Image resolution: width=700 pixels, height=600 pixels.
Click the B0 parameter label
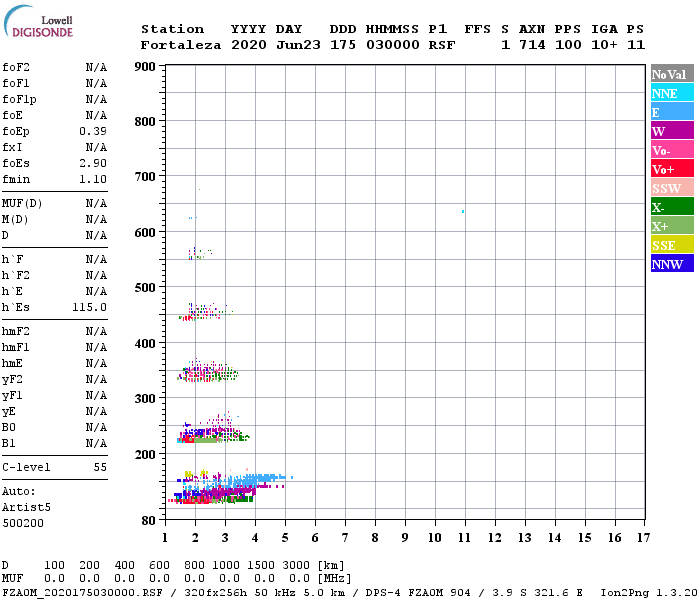8,428
